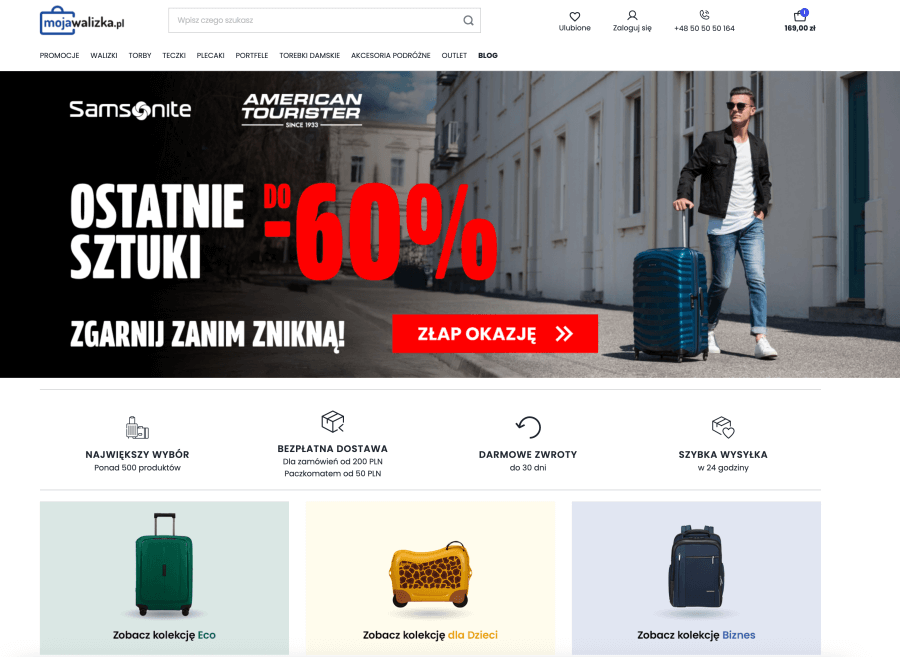
Task: Click the red Złap okazję button
Action: [495, 333]
